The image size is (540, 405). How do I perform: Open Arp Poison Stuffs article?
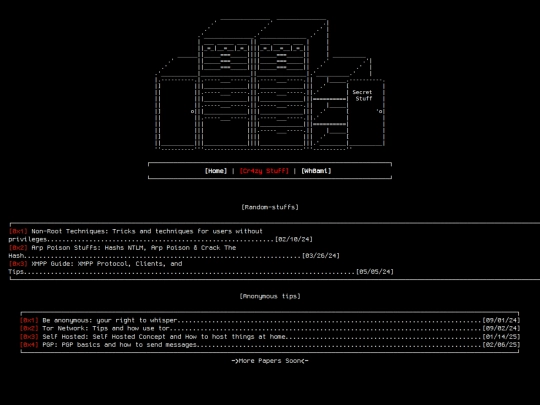coord(134,248)
